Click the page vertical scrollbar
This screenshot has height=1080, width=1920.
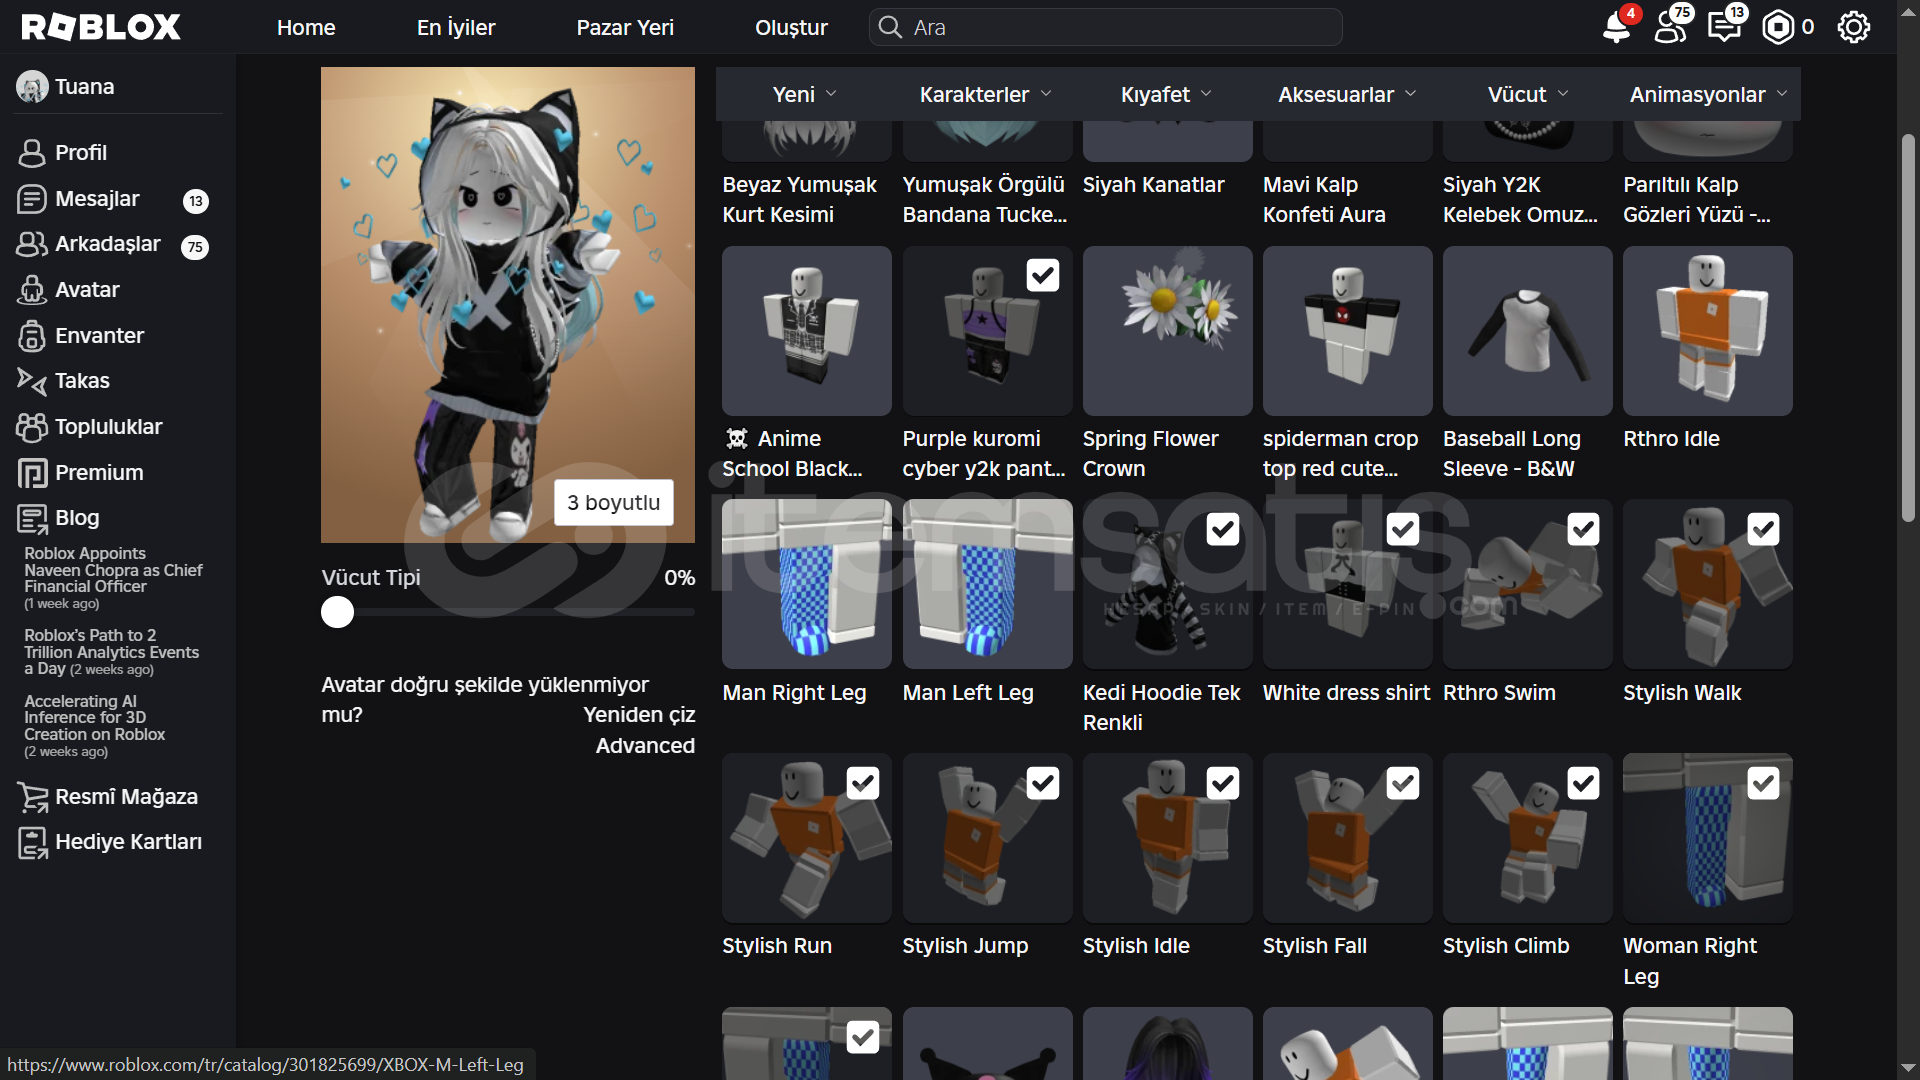click(x=1908, y=328)
